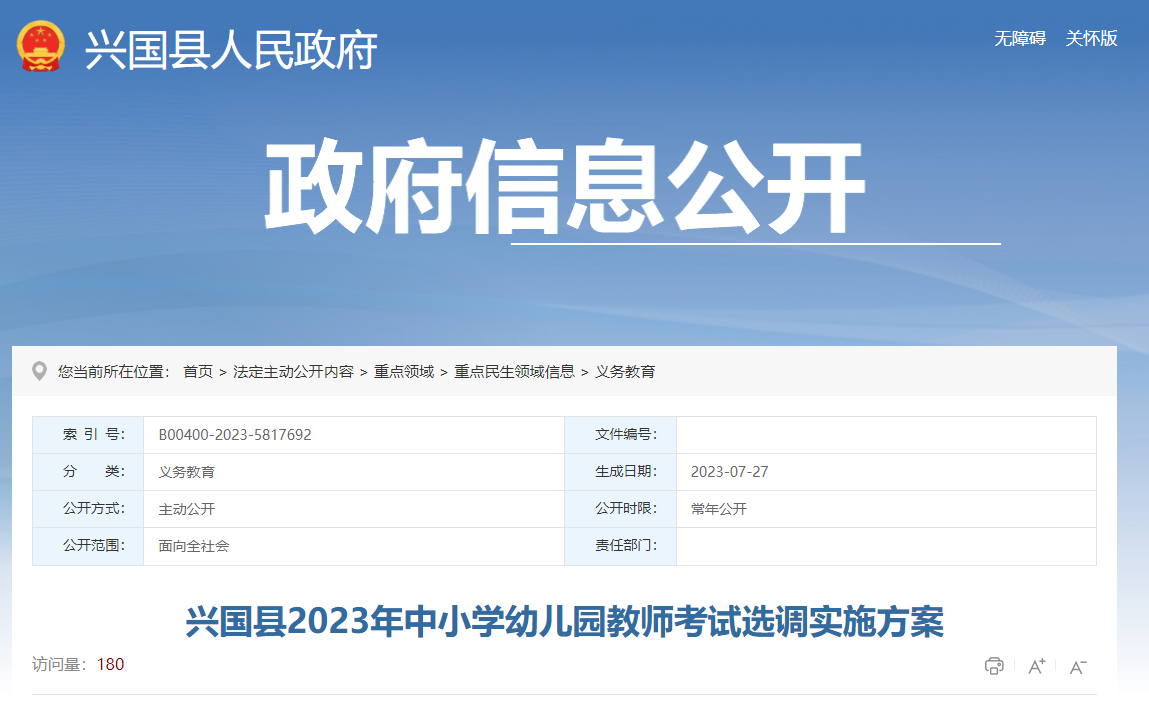Go to 首页 in breadcrumb
Screen dimensions: 1149x715
198,372
